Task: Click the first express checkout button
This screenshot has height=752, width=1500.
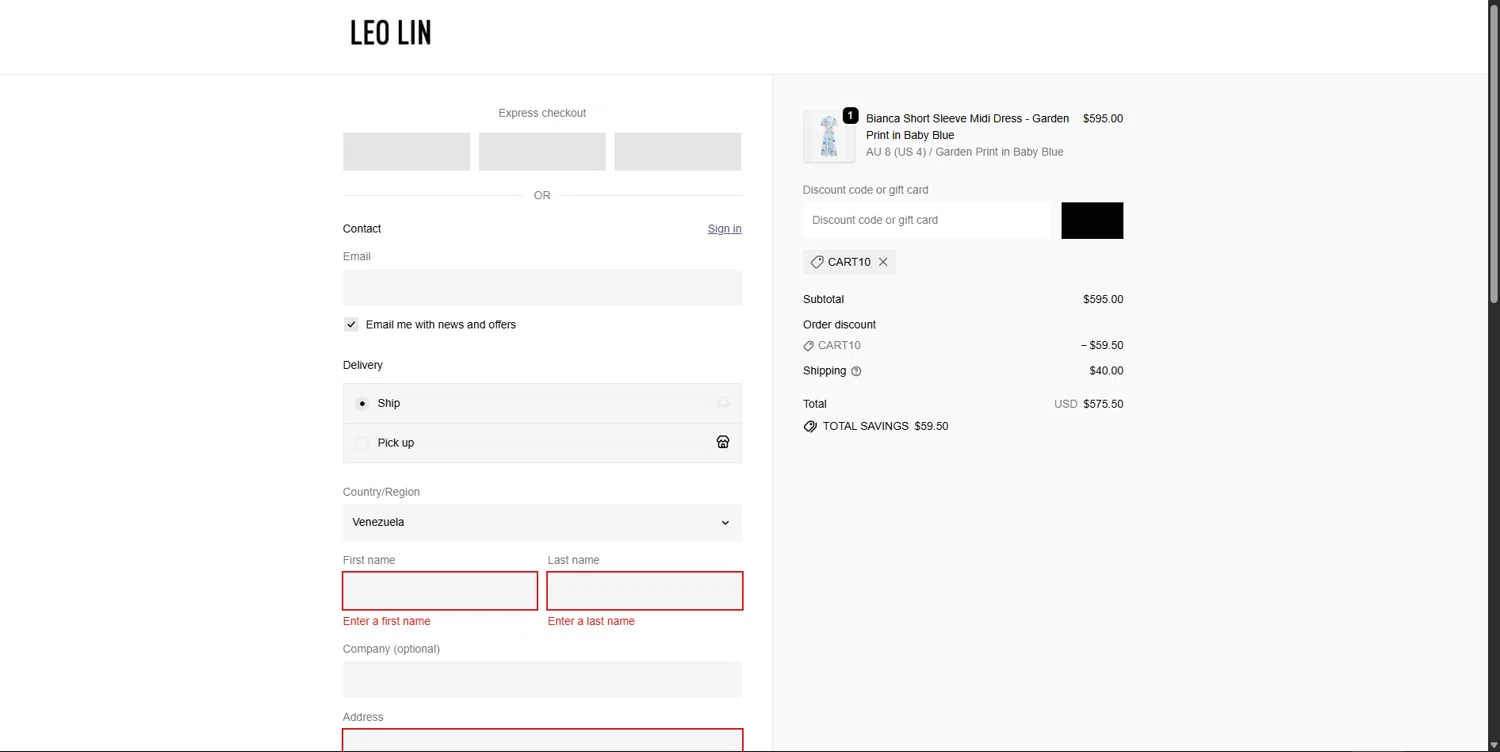Action: [406, 152]
